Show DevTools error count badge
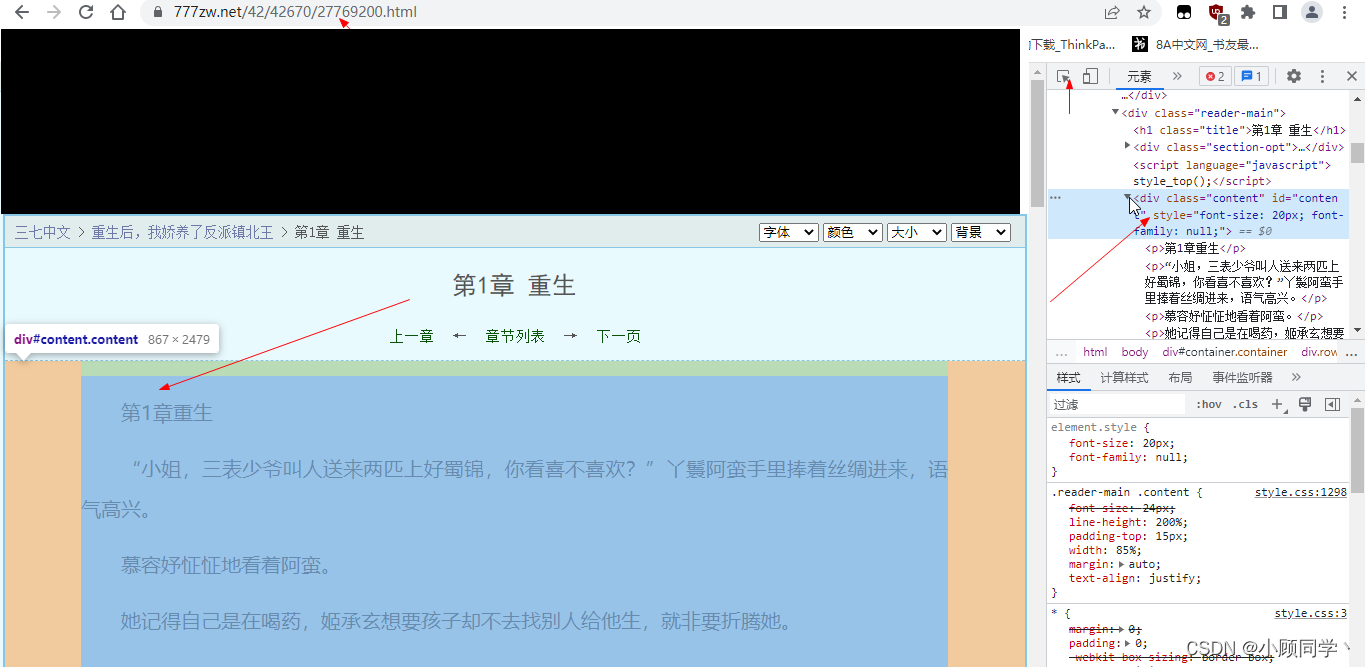The height and width of the screenshot is (667, 1365). (1215, 76)
